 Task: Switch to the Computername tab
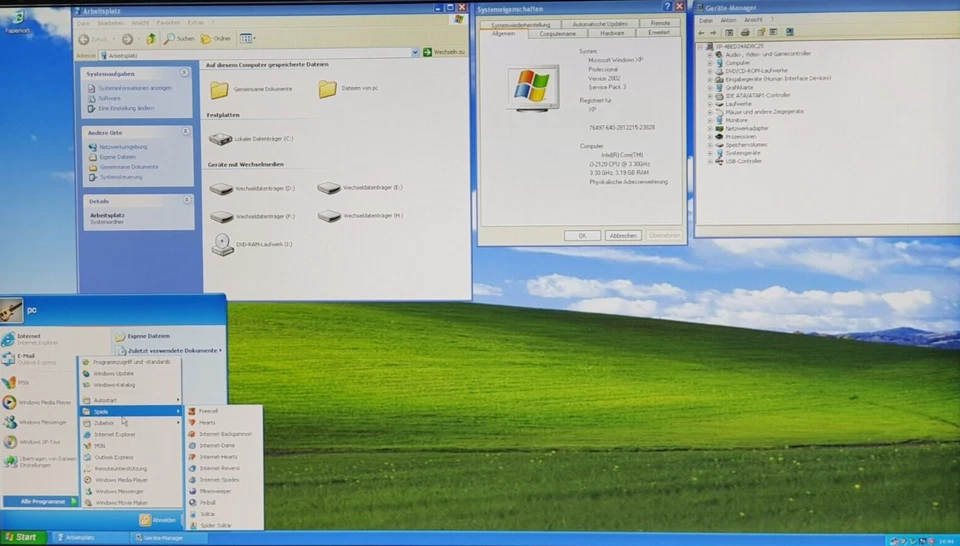pyautogui.click(x=557, y=34)
